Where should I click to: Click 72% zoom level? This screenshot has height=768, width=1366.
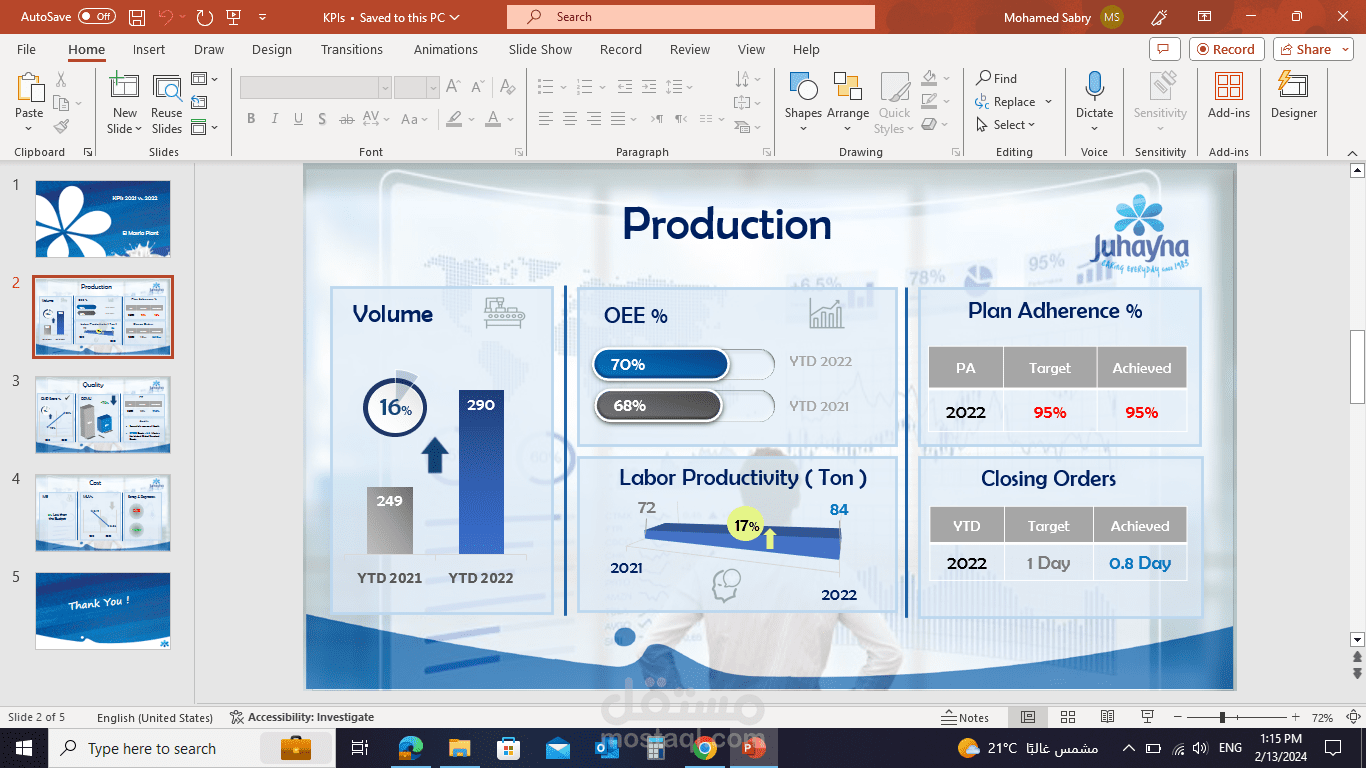point(1322,717)
